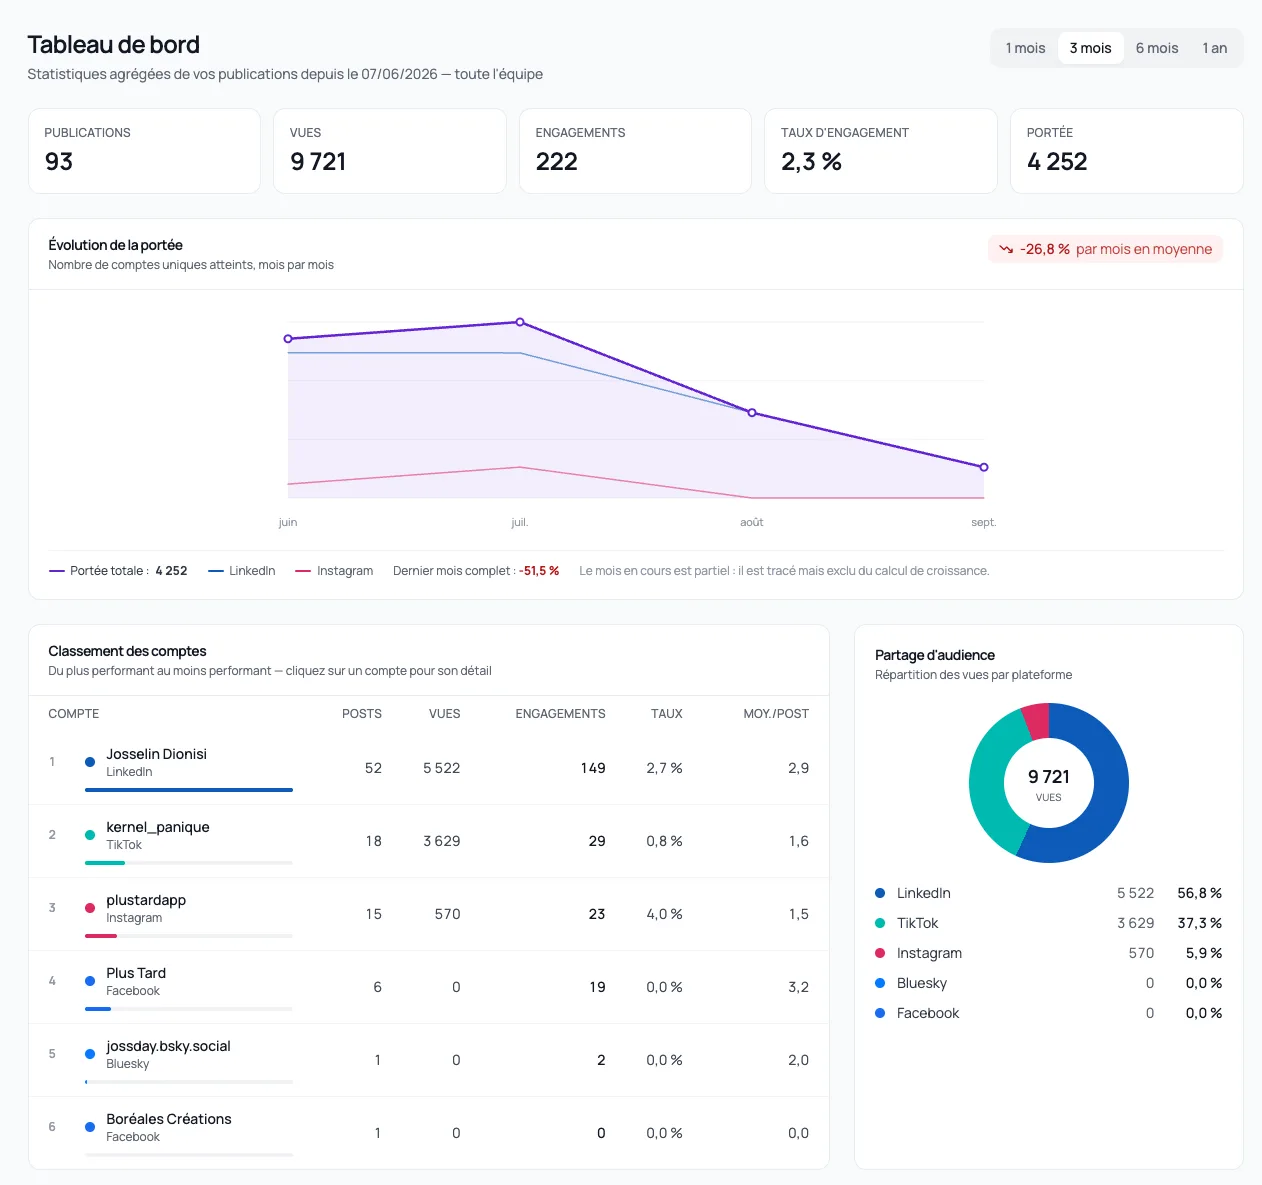1262x1185 pixels.
Task: Choose the 1 an period tab
Action: pos(1214,48)
